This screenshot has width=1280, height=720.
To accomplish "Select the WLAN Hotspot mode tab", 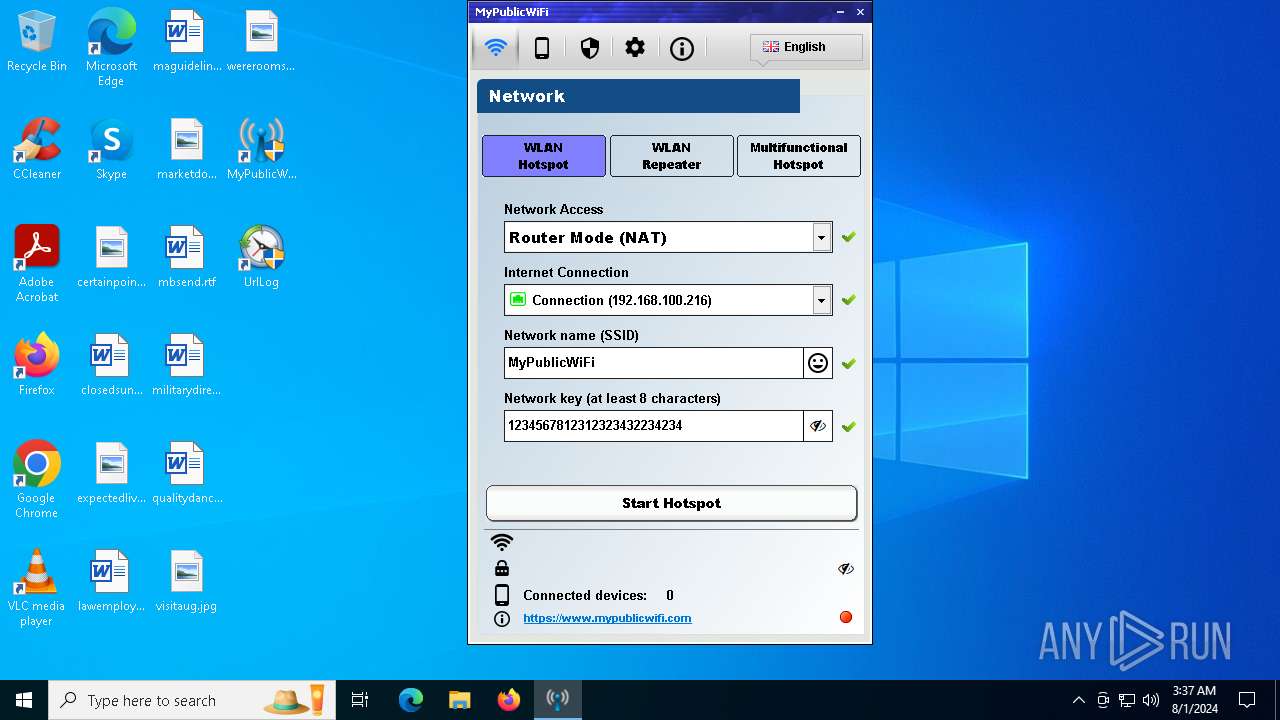I will (x=543, y=156).
